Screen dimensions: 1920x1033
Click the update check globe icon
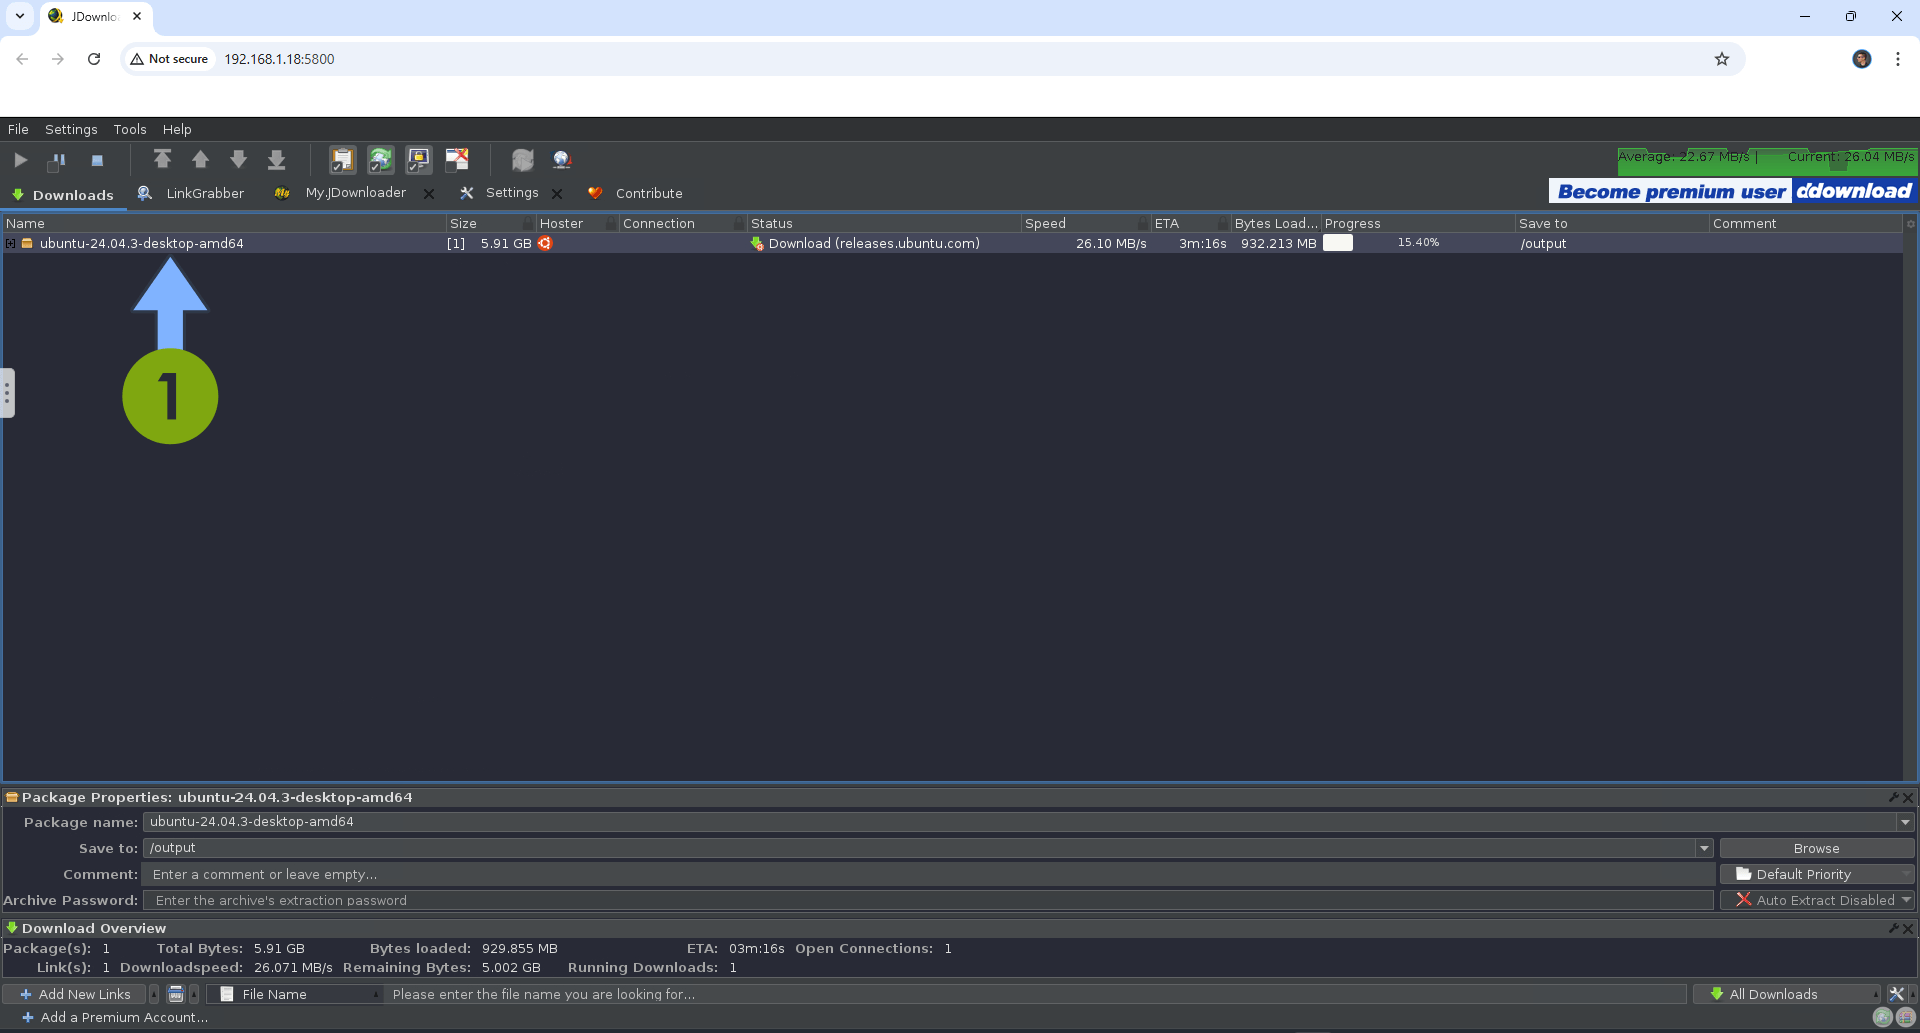[x=562, y=159]
